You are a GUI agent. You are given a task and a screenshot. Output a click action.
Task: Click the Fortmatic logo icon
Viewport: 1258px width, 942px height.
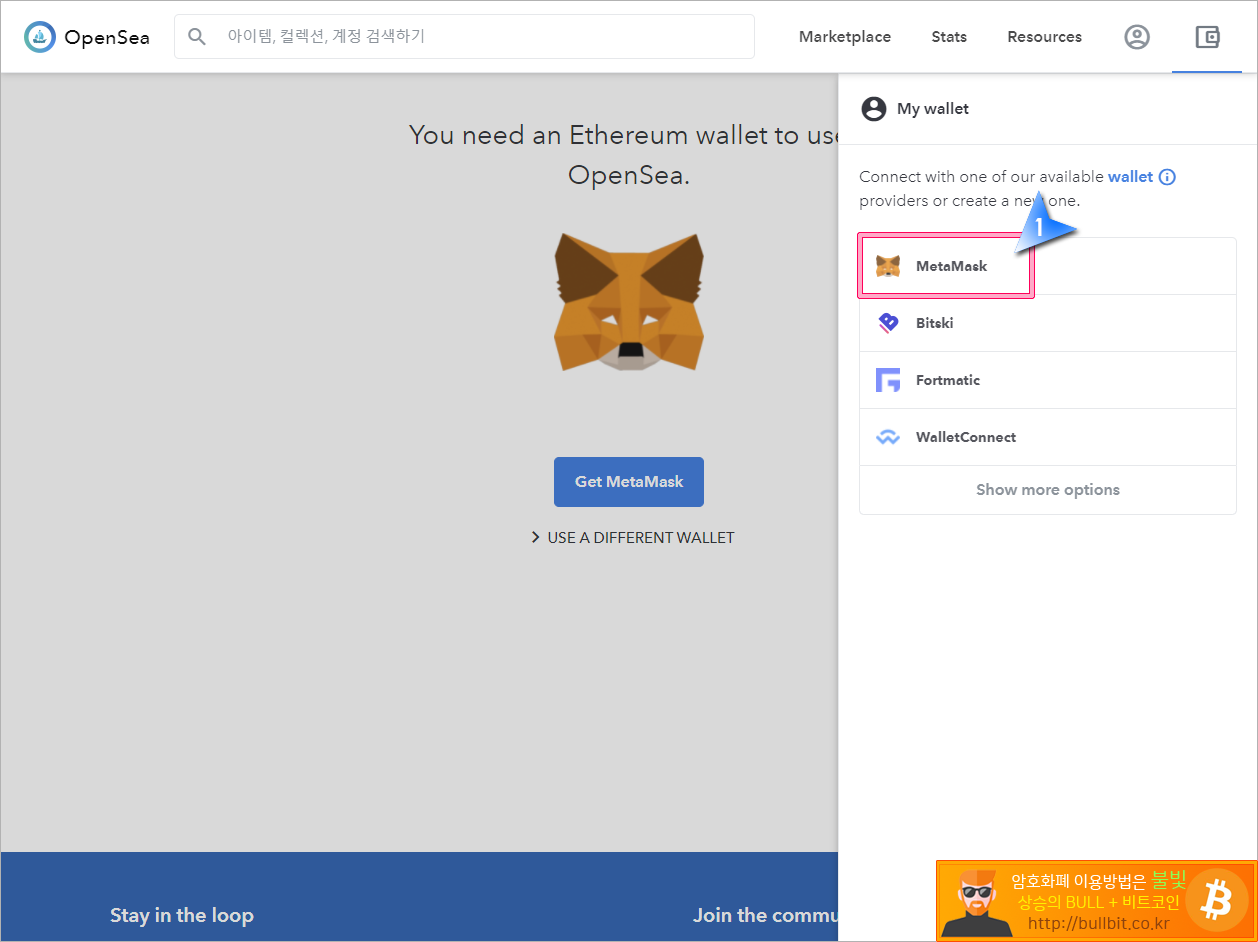[x=888, y=380]
